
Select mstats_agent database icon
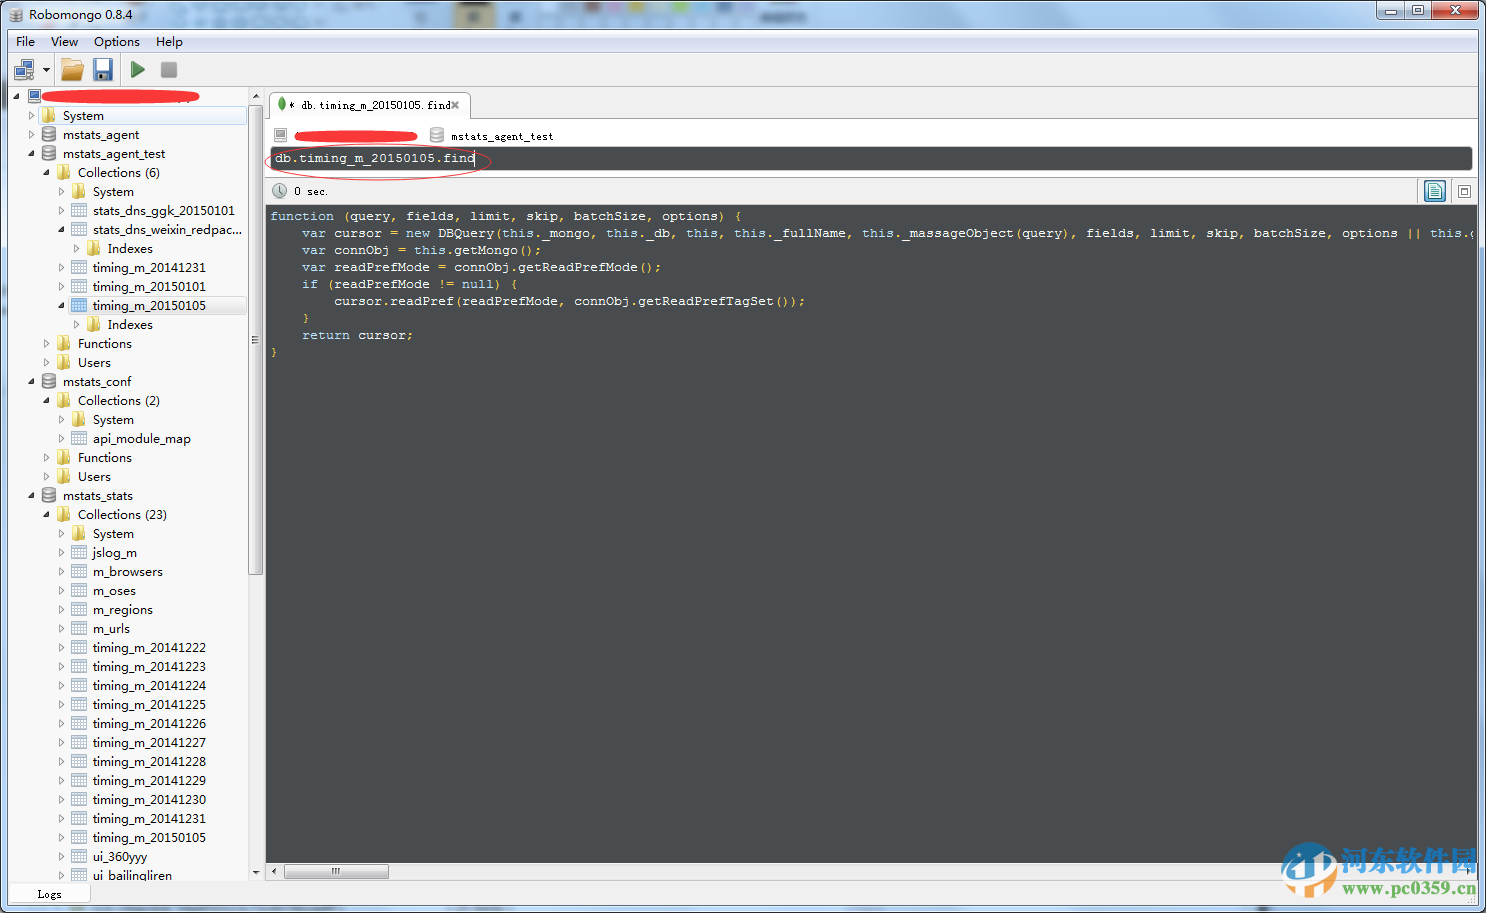coord(49,135)
